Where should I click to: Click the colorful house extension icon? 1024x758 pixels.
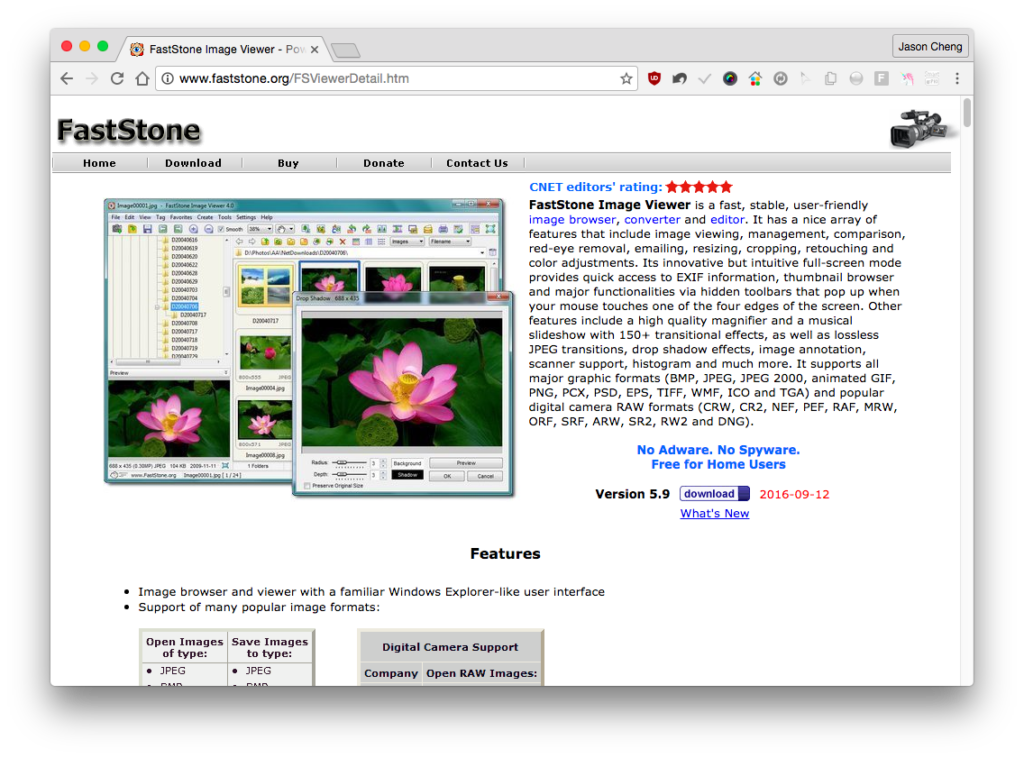click(755, 79)
